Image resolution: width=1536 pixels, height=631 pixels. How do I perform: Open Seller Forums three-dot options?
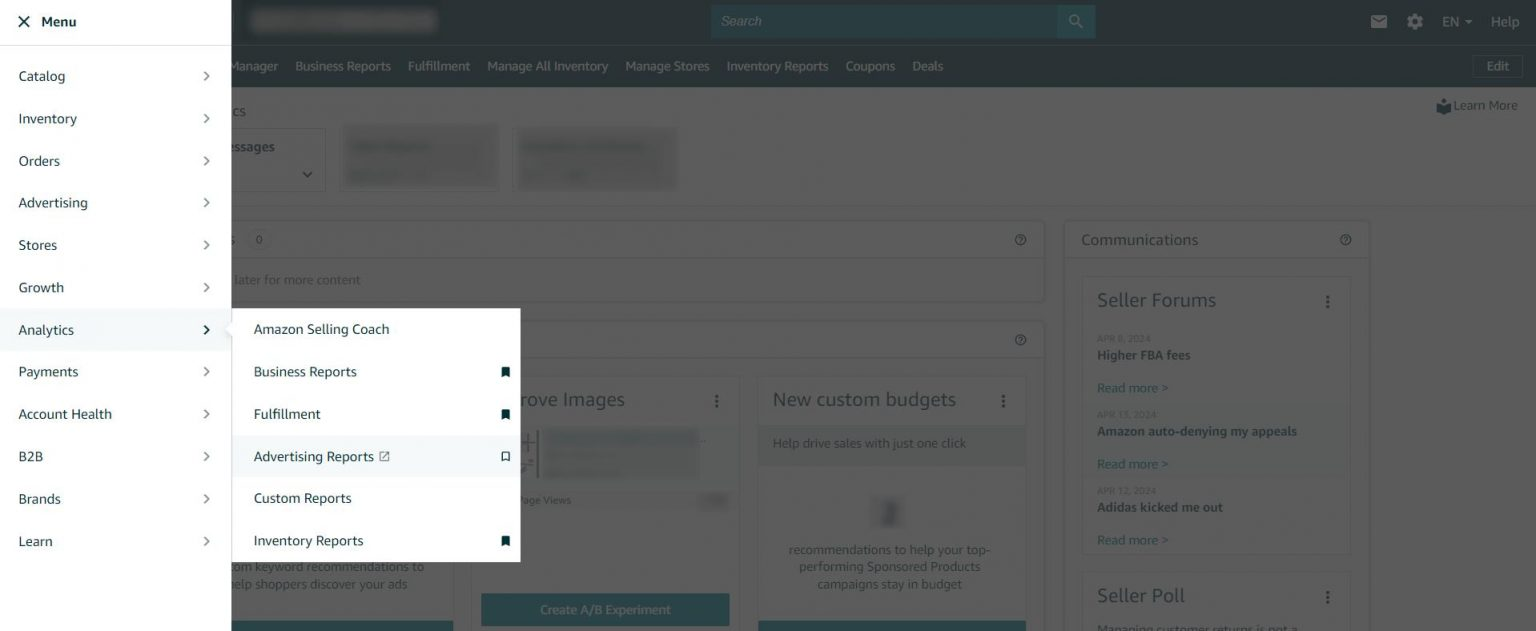pos(1328,301)
